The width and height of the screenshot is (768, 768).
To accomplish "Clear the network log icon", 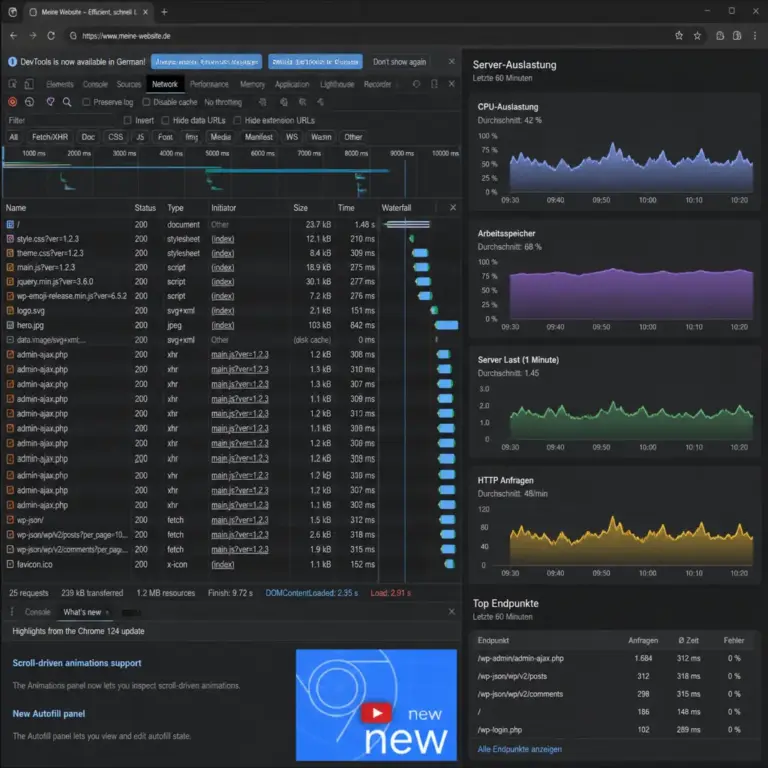I will point(30,102).
